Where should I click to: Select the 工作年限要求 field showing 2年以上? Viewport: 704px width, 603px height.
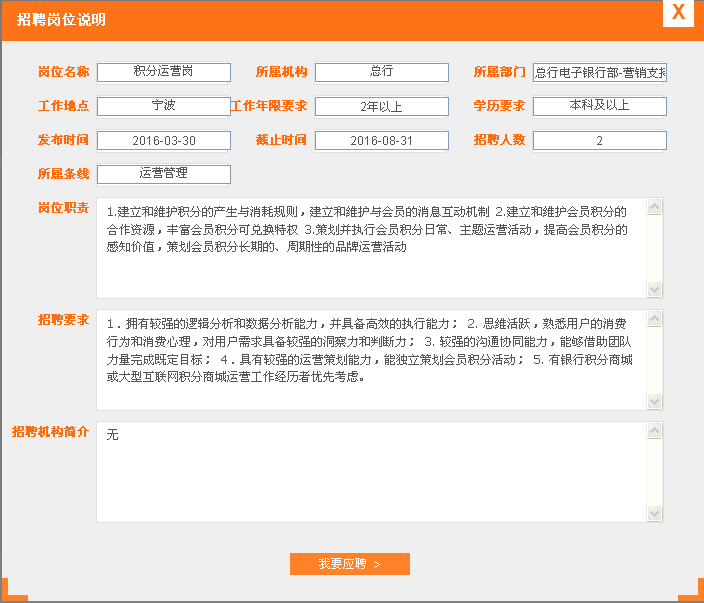coord(382,106)
